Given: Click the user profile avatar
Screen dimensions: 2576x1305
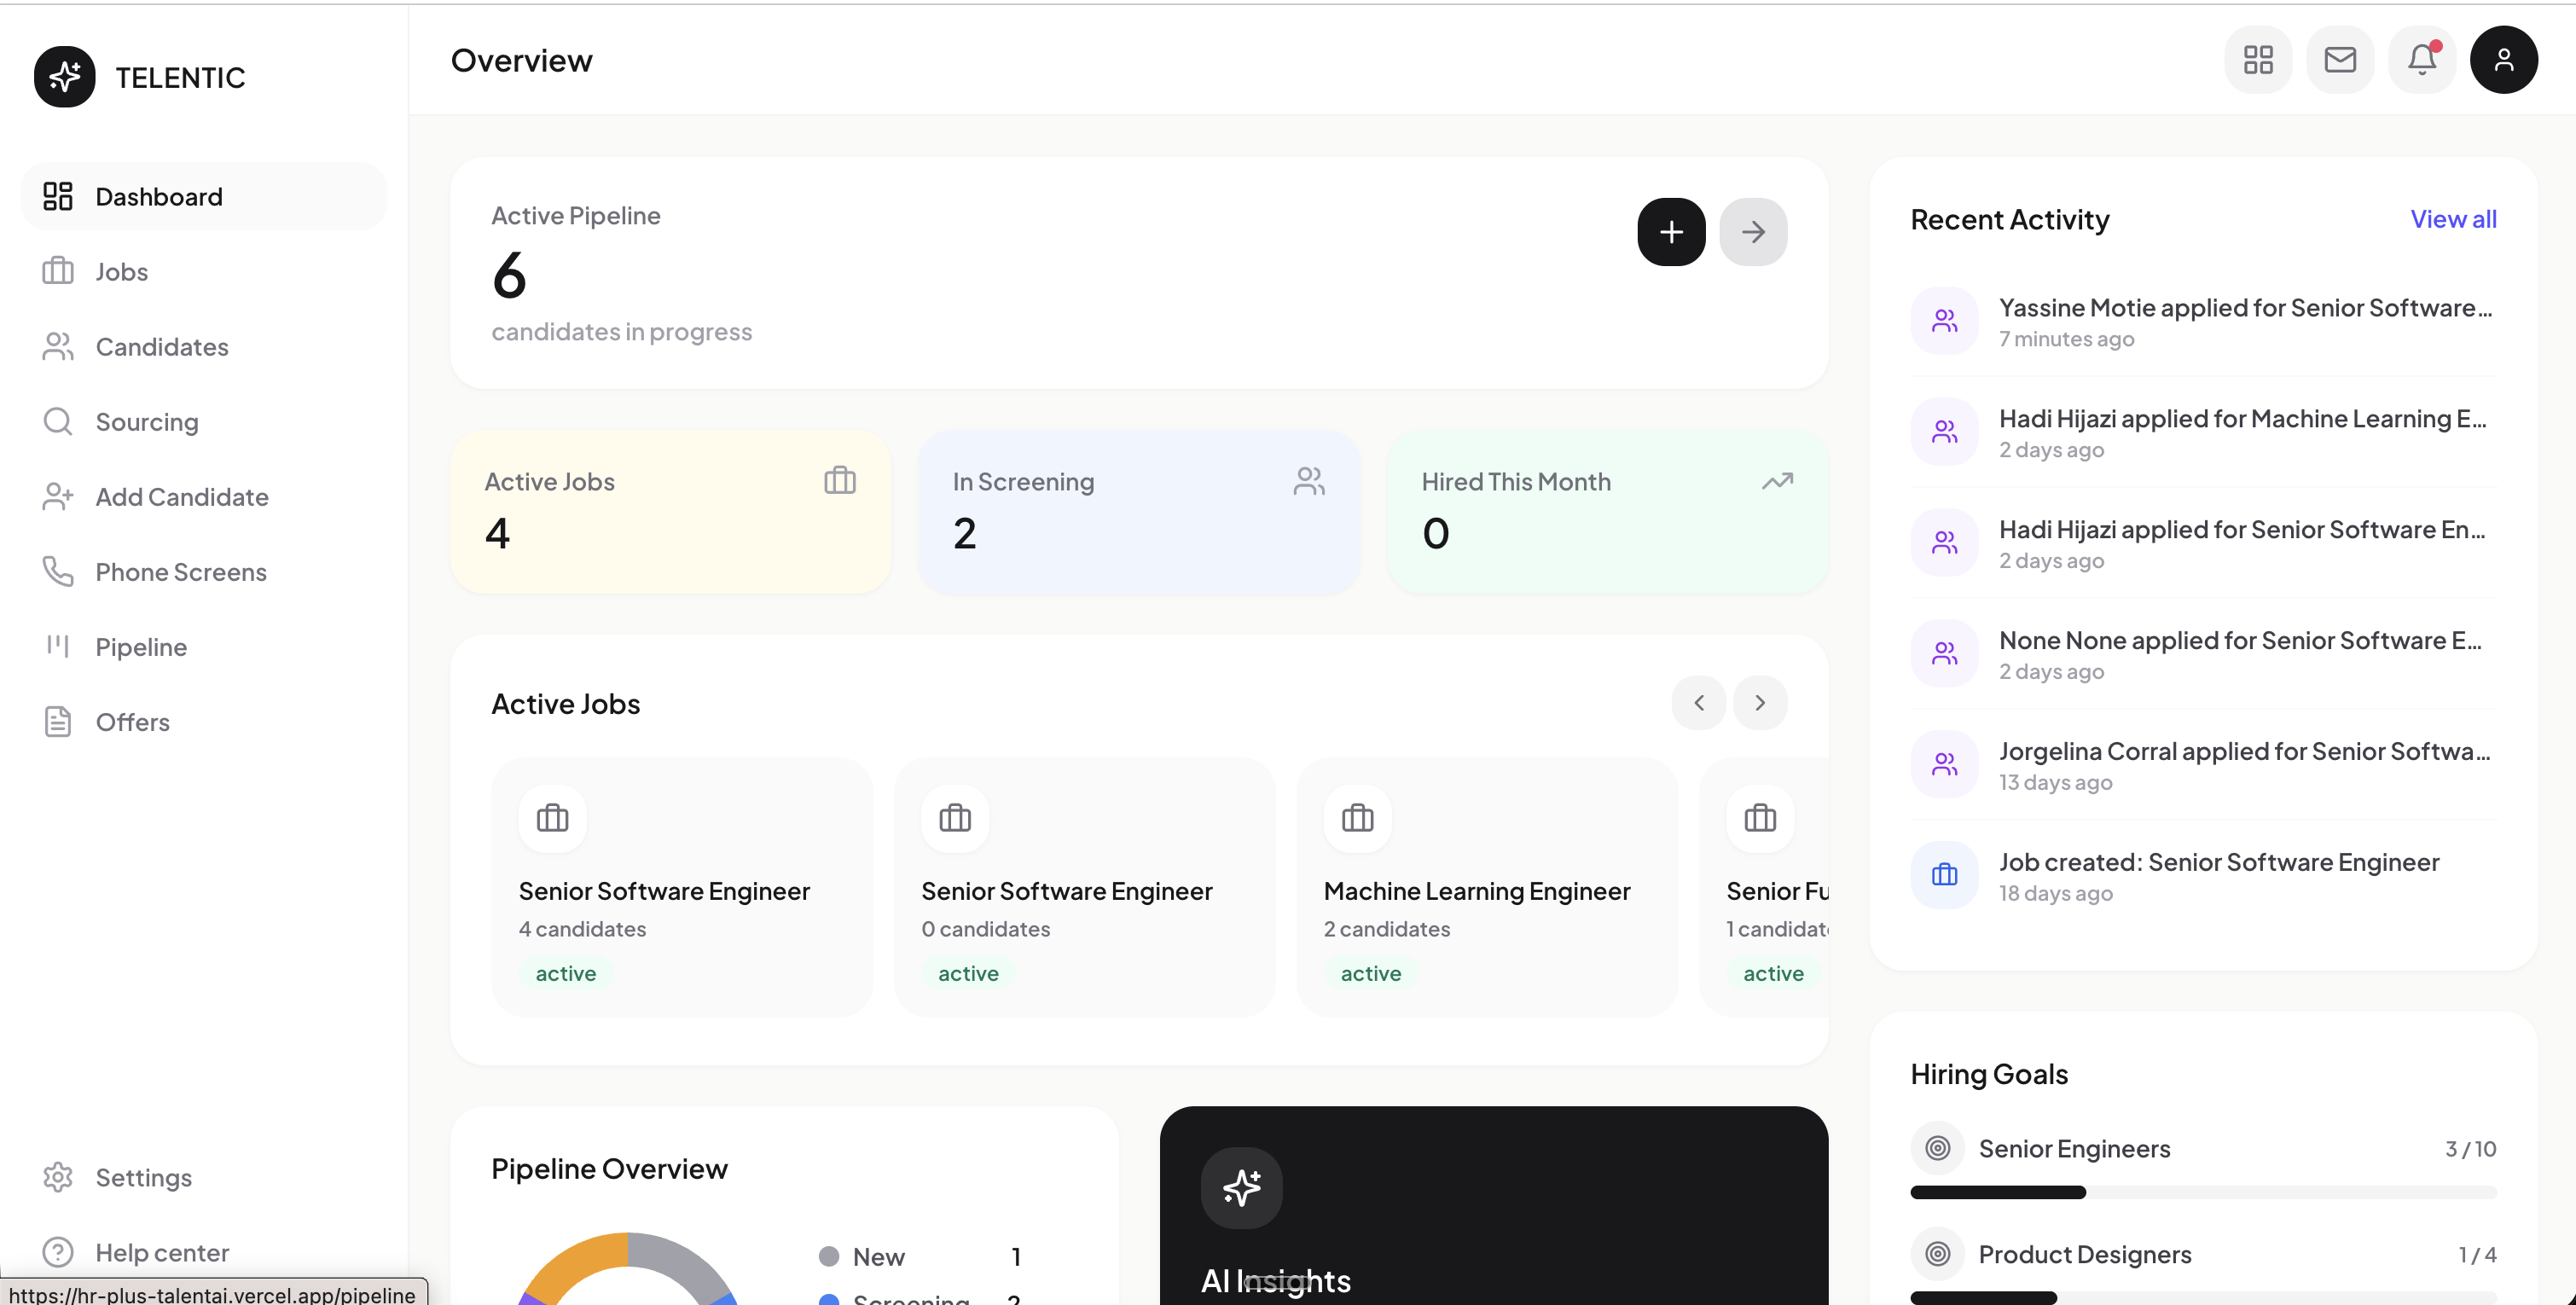Looking at the screenshot, I should pos(2503,60).
